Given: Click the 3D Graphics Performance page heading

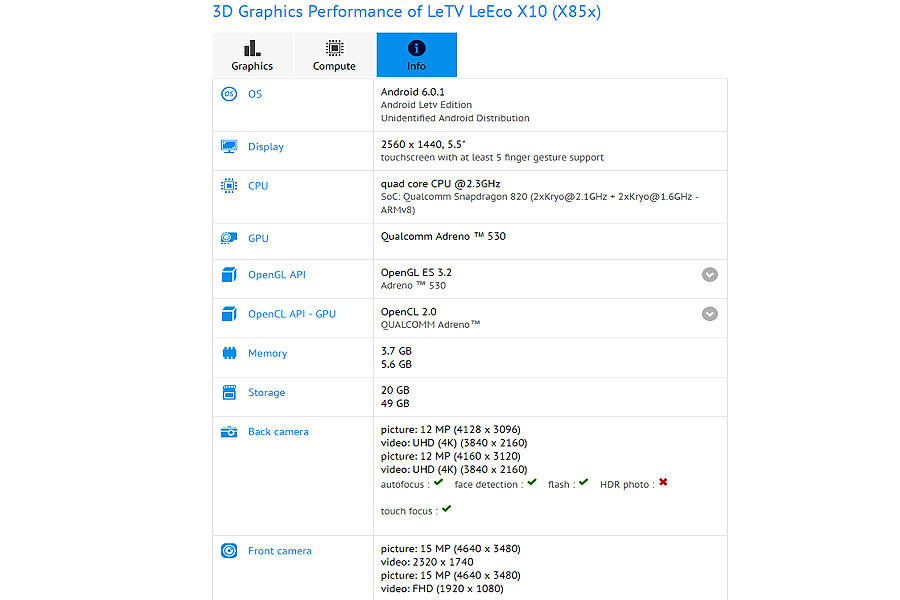Looking at the screenshot, I should click(407, 12).
